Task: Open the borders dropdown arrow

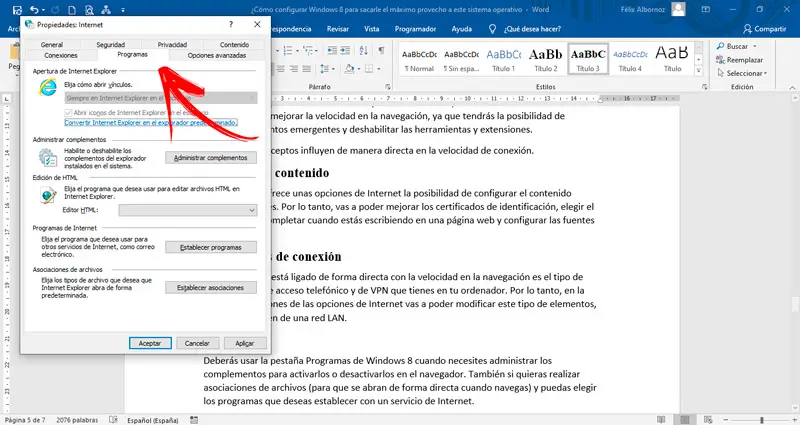Action: pos(379,69)
